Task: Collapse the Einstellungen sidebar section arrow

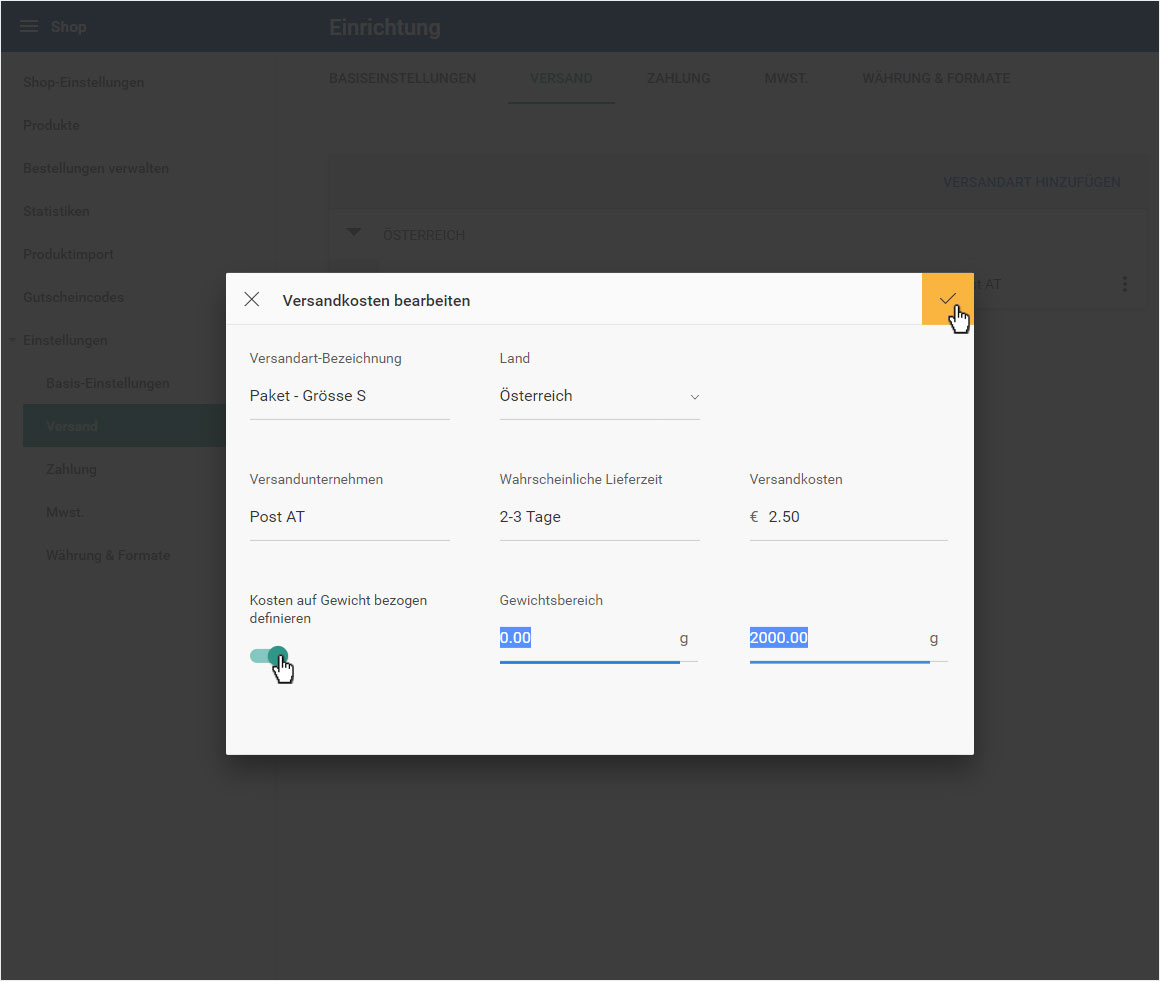Action: (x=13, y=340)
